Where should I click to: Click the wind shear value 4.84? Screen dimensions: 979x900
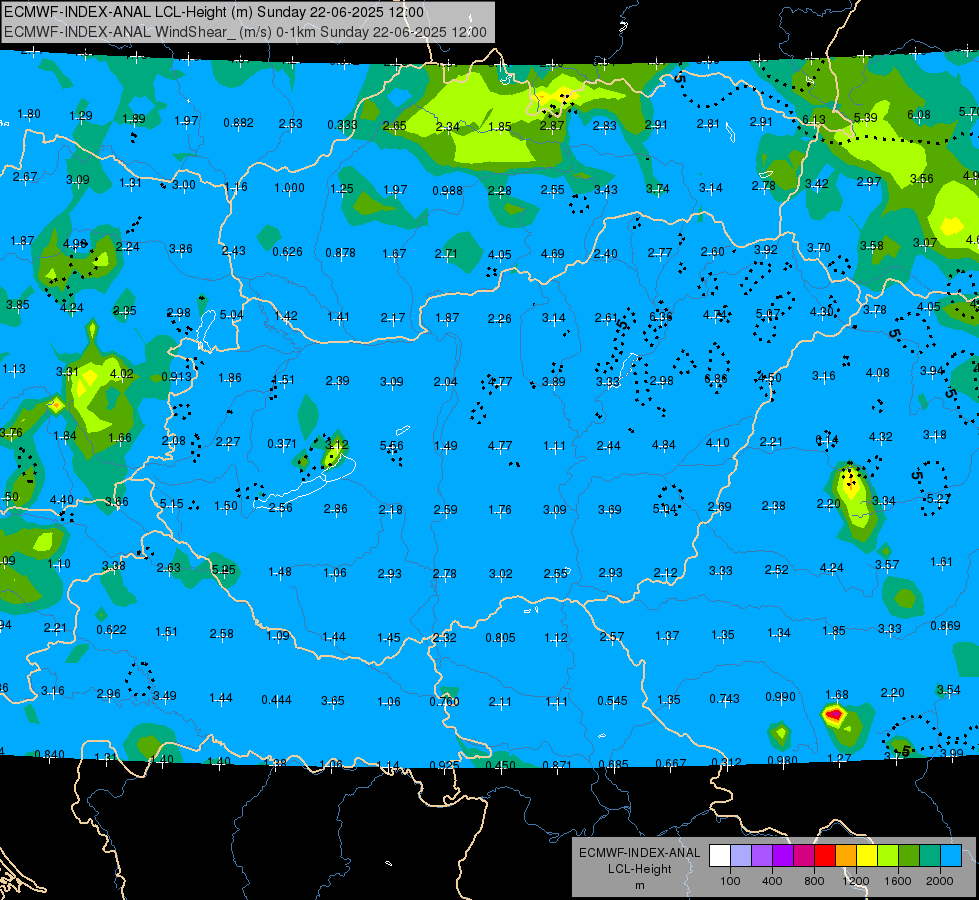664,445
